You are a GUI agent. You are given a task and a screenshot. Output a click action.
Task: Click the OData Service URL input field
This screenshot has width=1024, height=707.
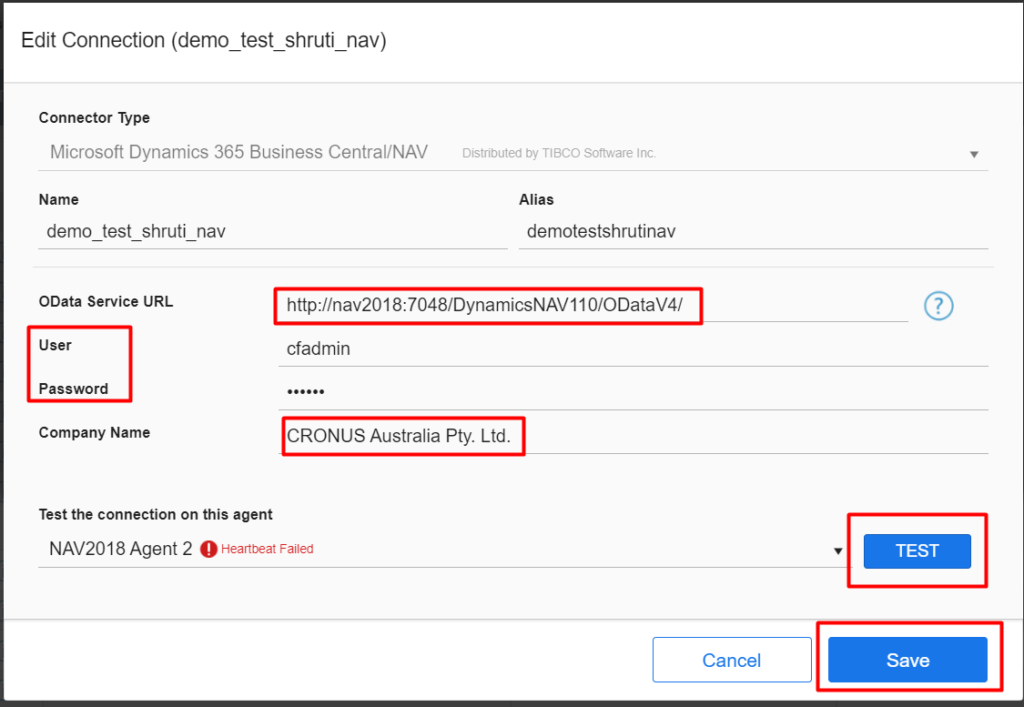click(x=593, y=306)
